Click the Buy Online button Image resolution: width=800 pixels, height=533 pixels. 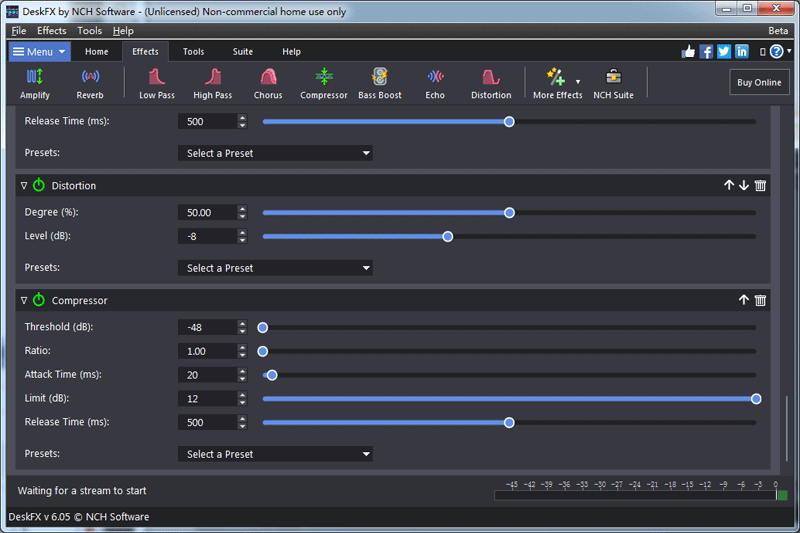pyautogui.click(x=759, y=82)
